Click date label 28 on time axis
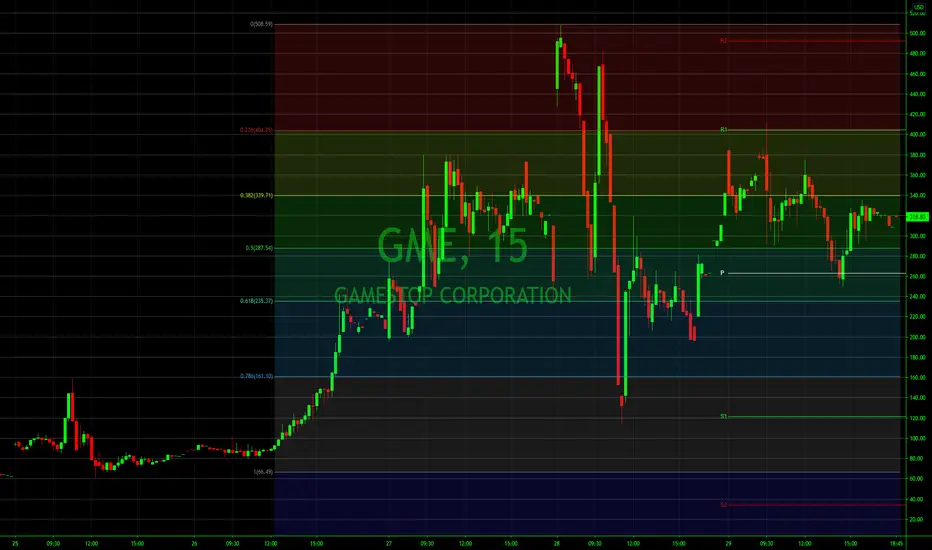932x550 pixels. coord(557,543)
